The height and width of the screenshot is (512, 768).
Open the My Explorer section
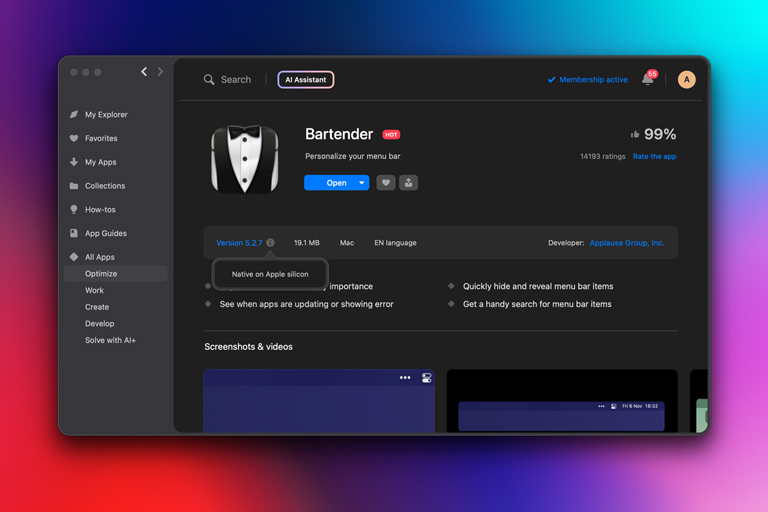106,114
